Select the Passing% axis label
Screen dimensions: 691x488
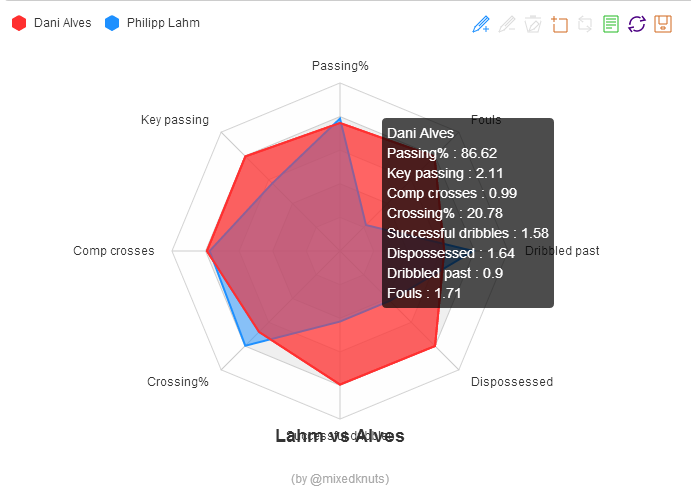(340, 66)
